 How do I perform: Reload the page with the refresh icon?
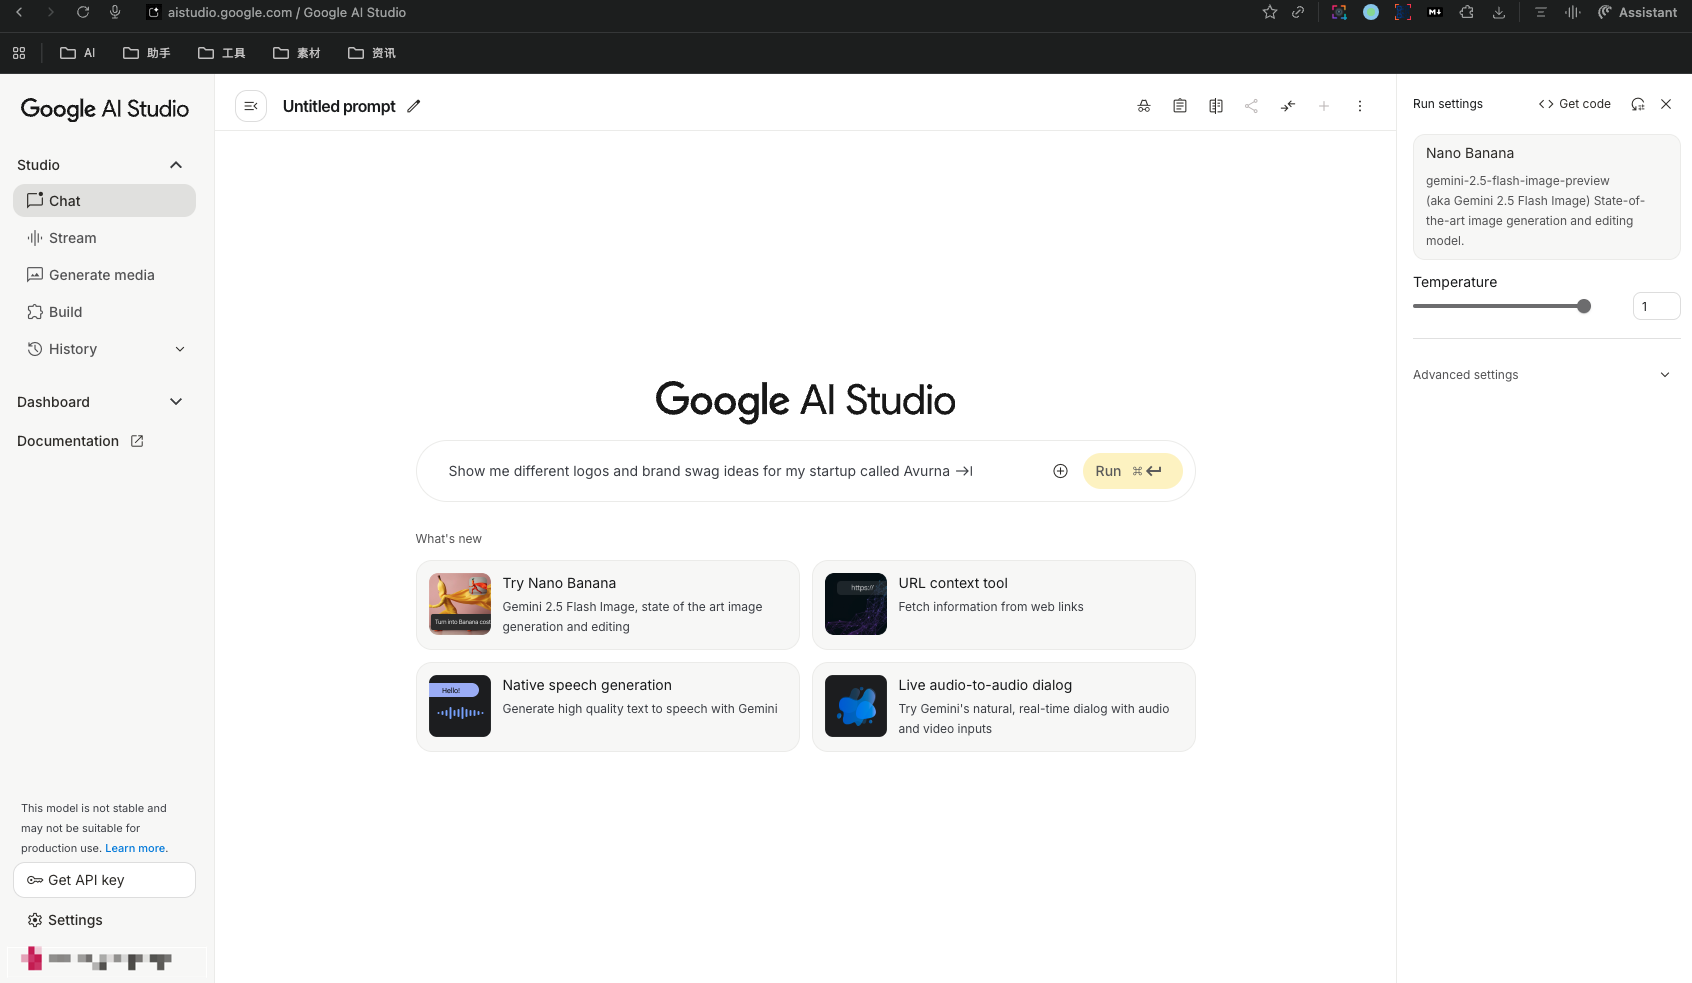[83, 12]
